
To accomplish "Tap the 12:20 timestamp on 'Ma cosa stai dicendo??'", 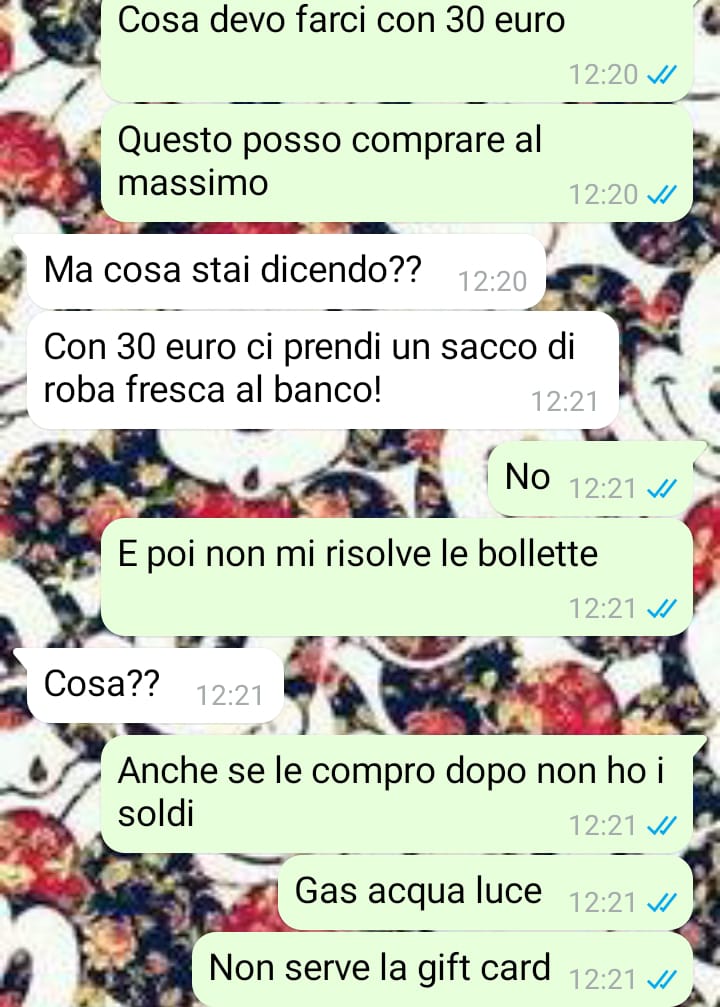I will point(493,281).
